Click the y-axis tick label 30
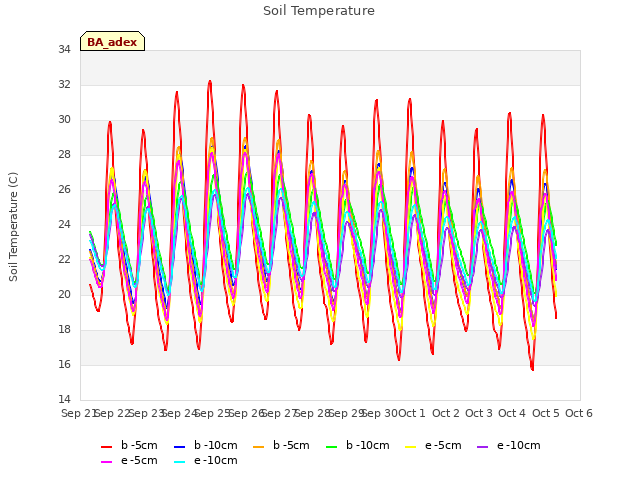This screenshot has height=480, width=640. (64, 120)
